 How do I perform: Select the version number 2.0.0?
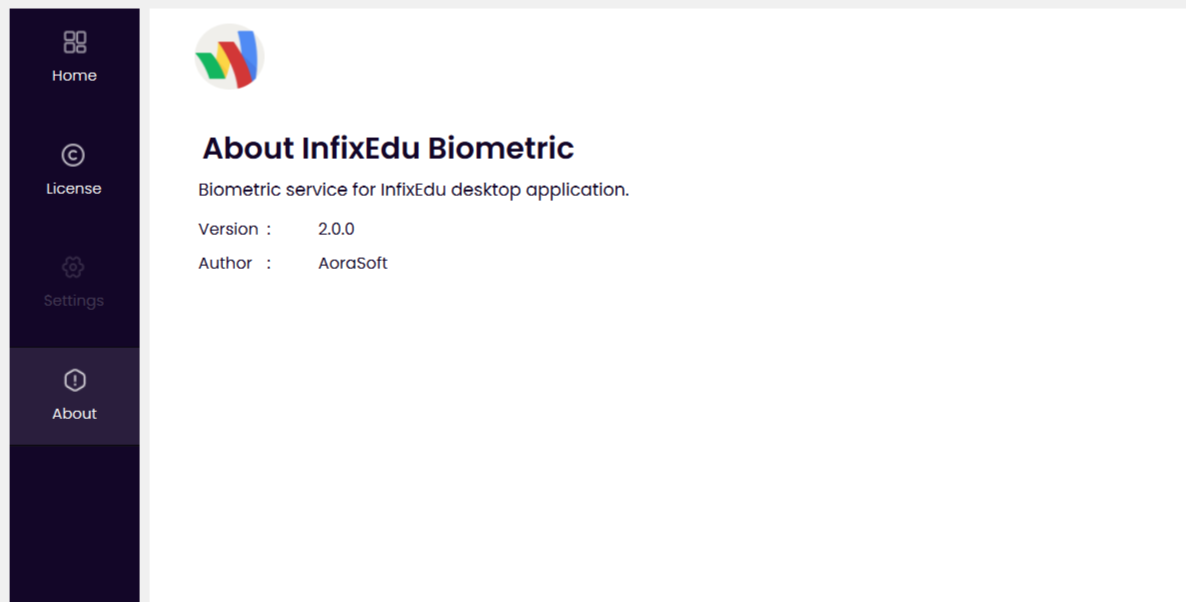pyautogui.click(x=336, y=229)
